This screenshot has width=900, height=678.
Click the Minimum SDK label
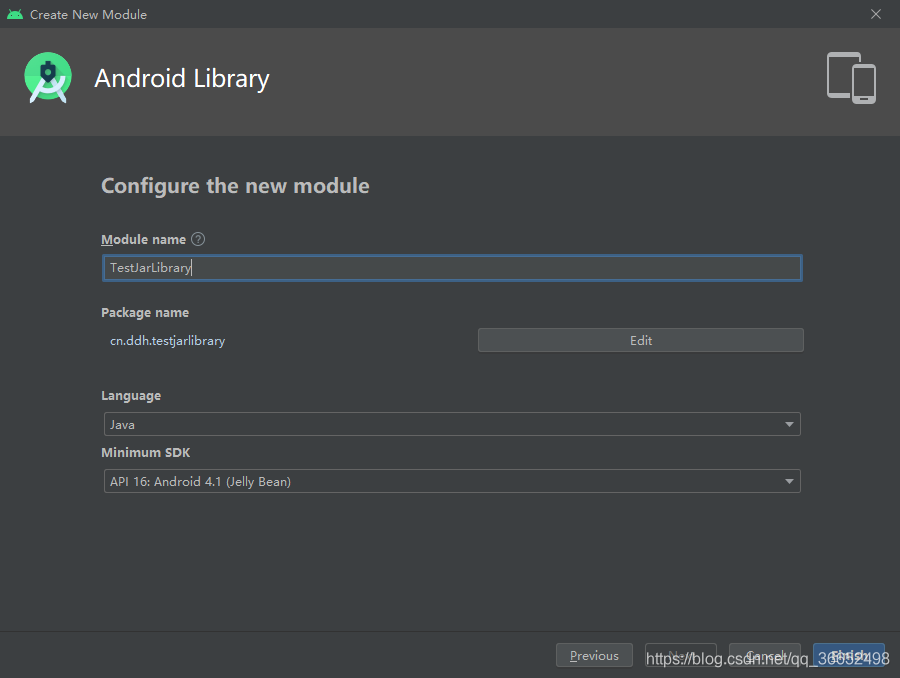[x=146, y=452]
